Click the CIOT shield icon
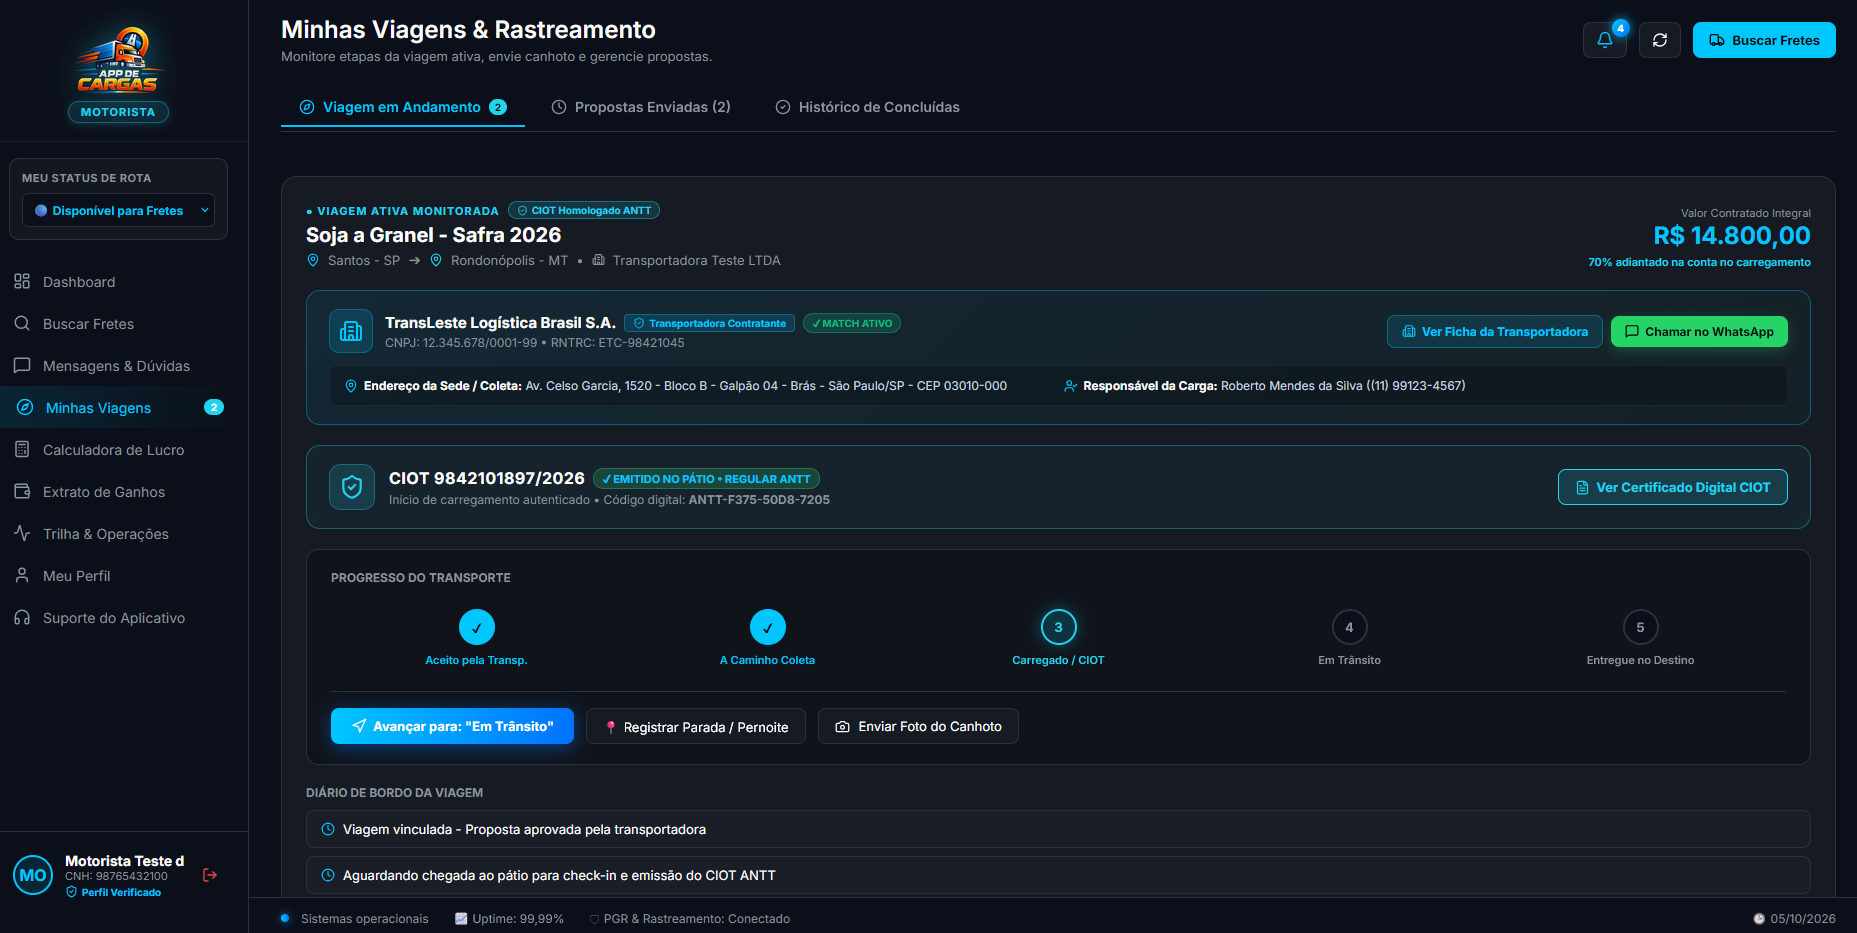The height and width of the screenshot is (933, 1857). click(352, 487)
